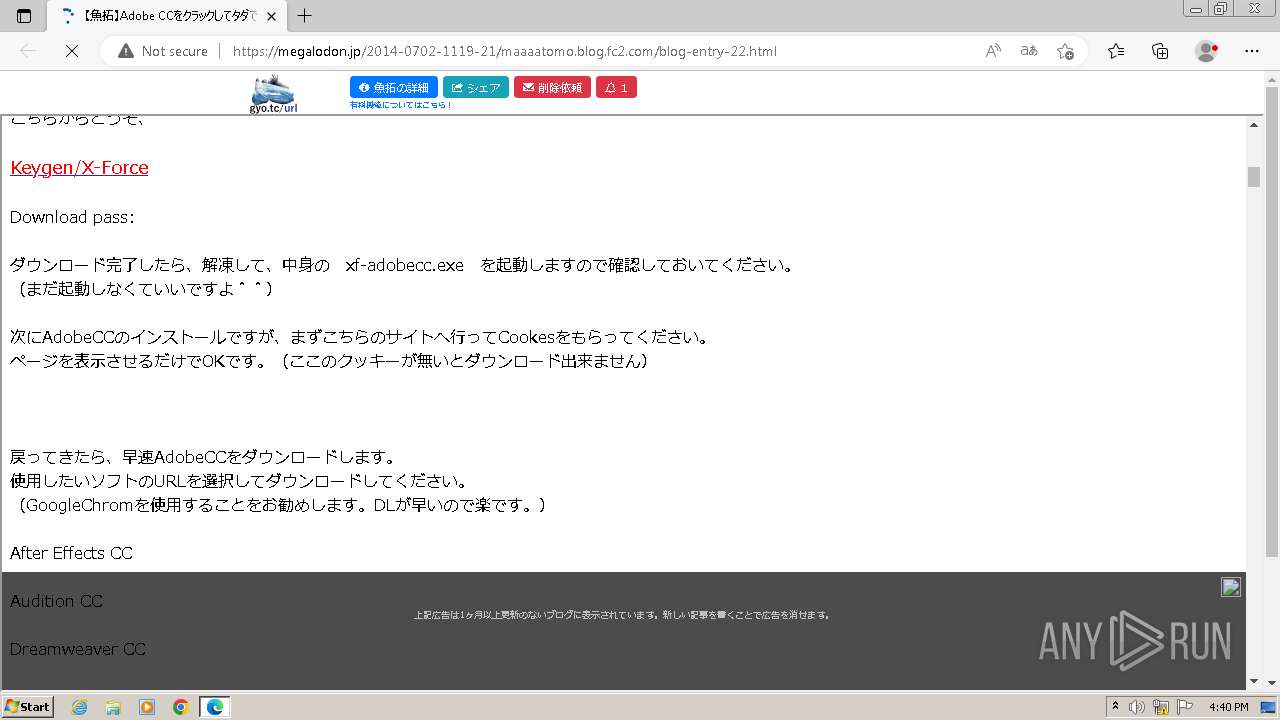Screen dimensions: 1280x720
Task: Click the After Effects CC text
Action: pos(71,553)
